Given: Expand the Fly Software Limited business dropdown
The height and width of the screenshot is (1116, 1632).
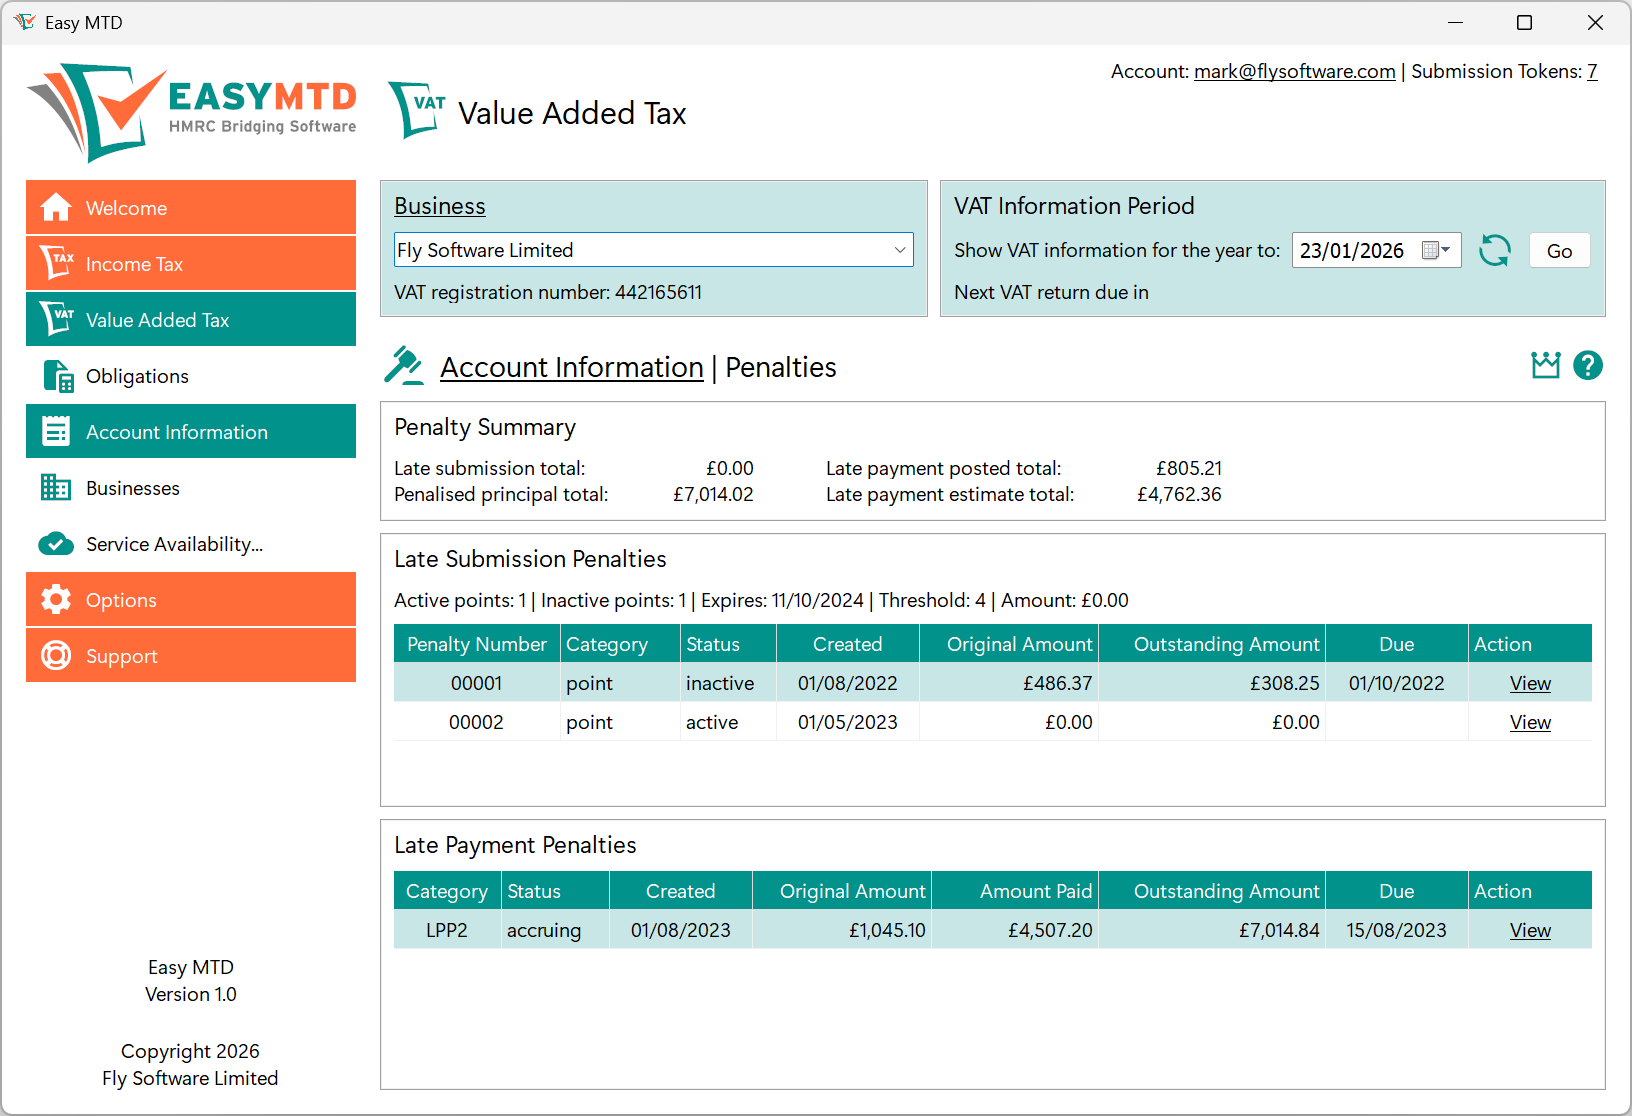Looking at the screenshot, I should pyautogui.click(x=899, y=250).
